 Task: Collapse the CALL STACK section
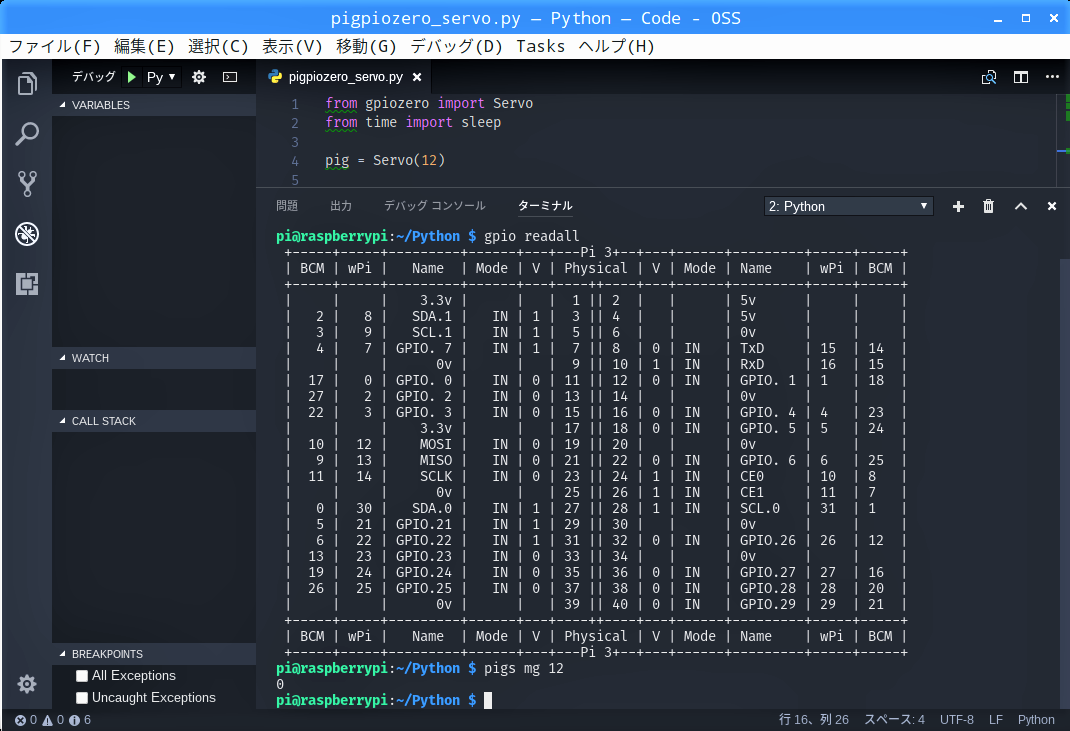coord(154,421)
